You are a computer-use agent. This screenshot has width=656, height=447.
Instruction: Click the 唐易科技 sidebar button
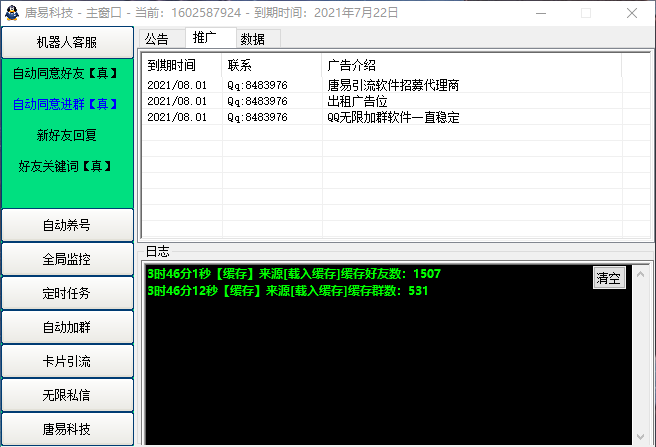[67, 429]
